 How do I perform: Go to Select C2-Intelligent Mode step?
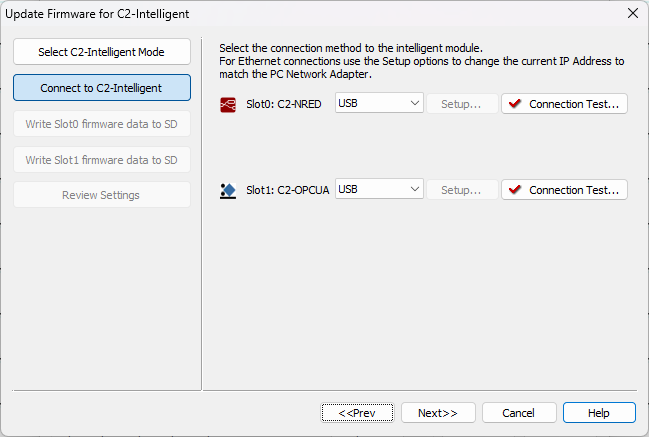(101, 52)
